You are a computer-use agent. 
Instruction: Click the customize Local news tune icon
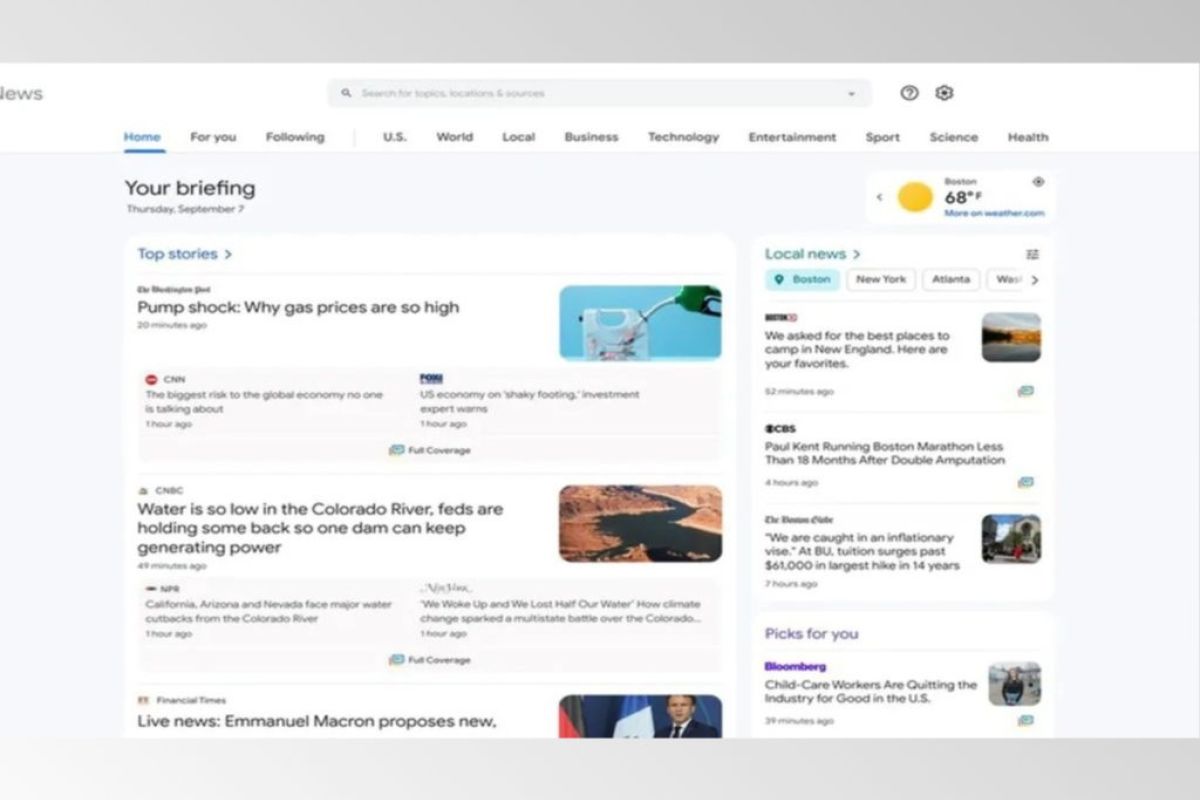coord(1033,253)
